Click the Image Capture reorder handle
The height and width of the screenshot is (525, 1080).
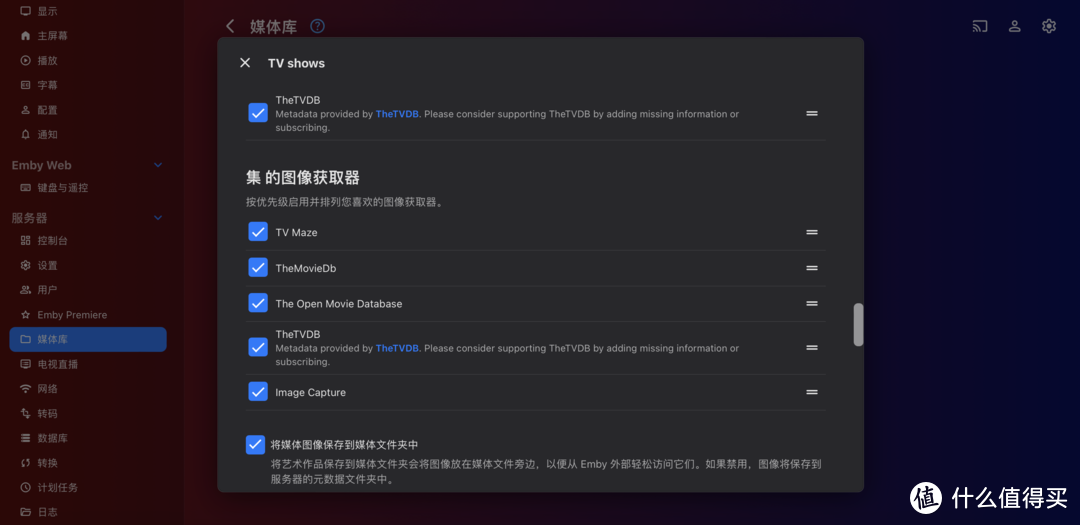812,392
